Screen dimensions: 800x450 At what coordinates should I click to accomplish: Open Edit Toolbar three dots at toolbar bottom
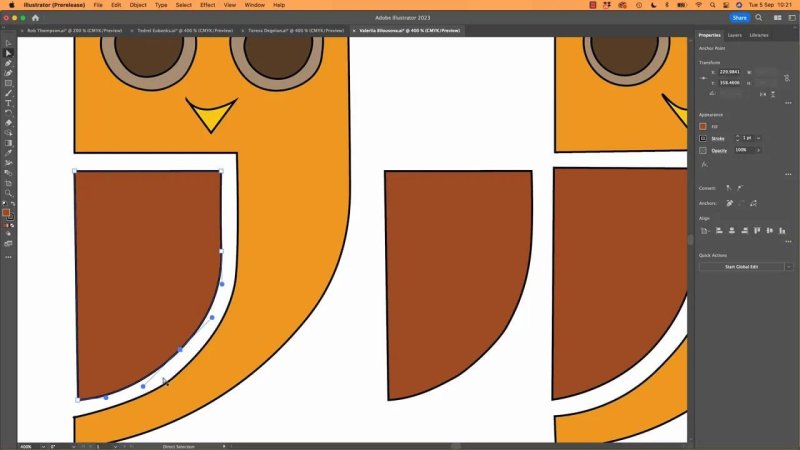click(8, 257)
